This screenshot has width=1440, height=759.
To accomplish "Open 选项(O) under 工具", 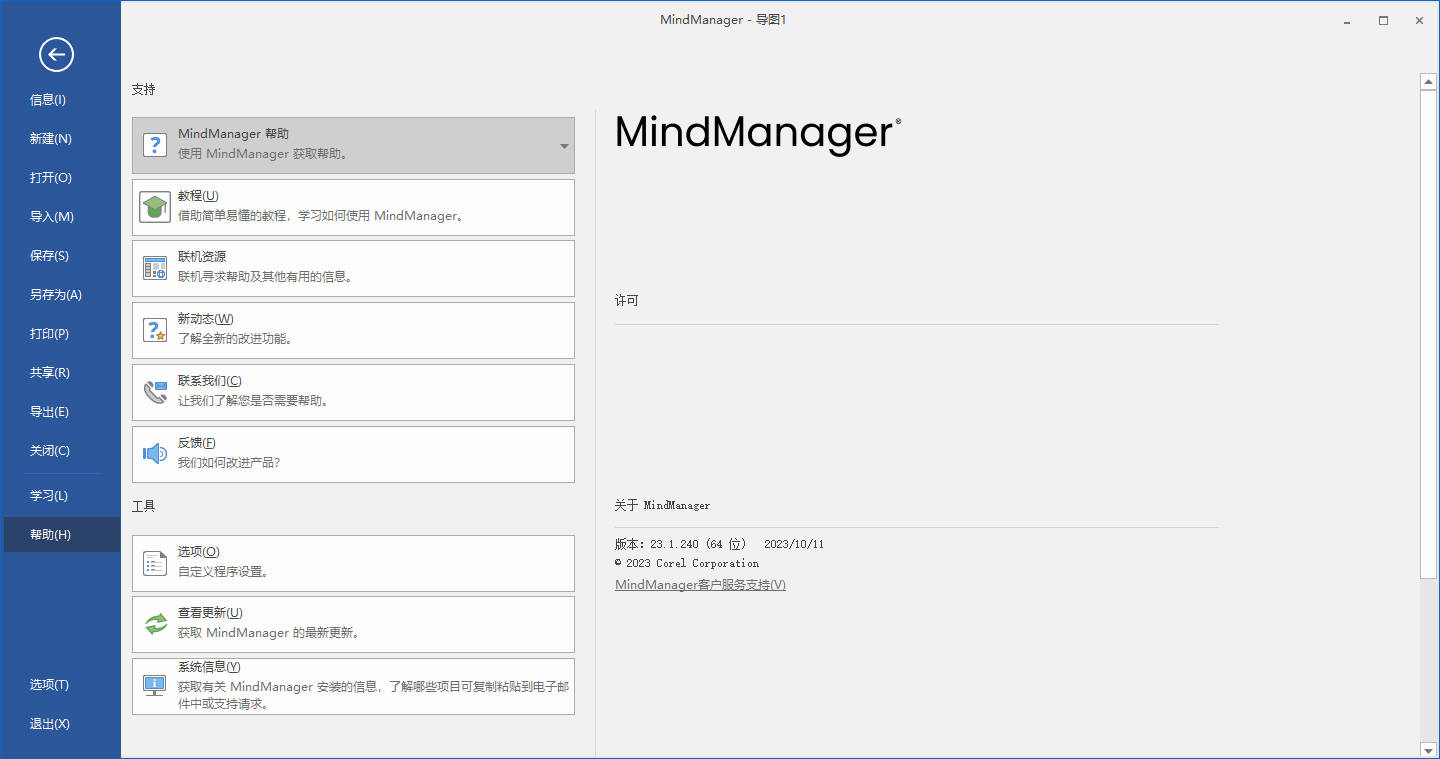I will pos(353,563).
